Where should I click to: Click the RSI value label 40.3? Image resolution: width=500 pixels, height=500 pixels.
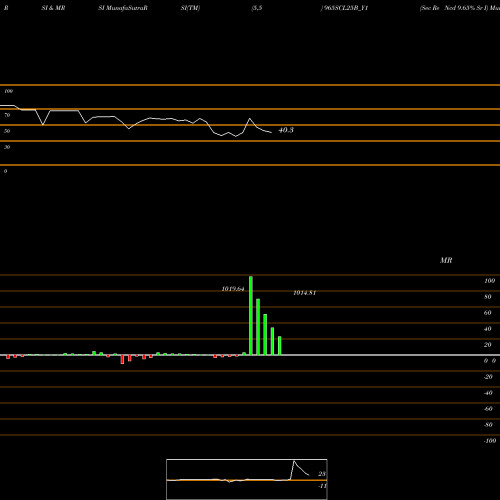point(286,130)
